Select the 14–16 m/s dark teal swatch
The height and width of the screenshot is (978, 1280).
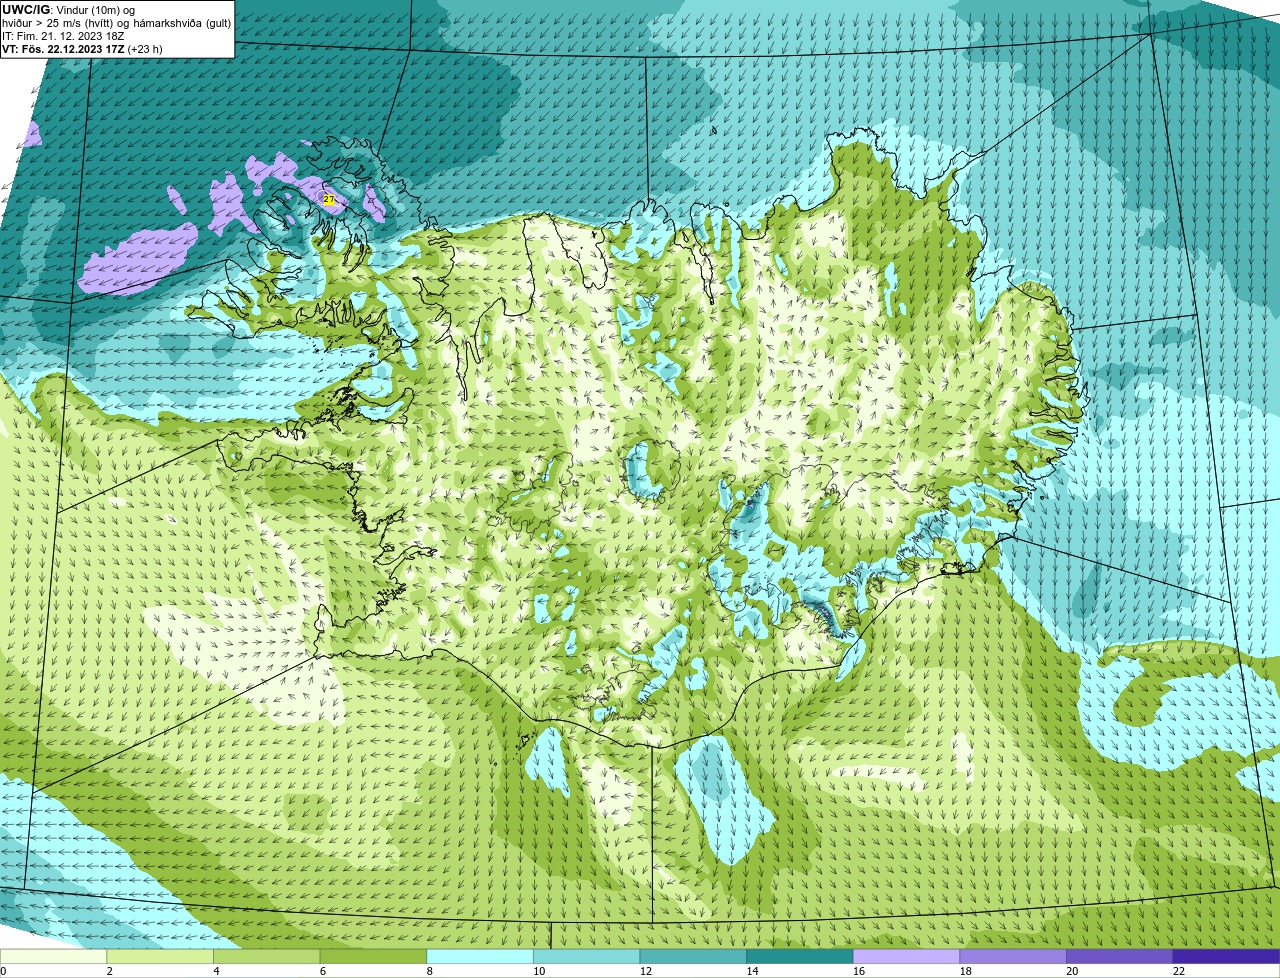[800, 956]
